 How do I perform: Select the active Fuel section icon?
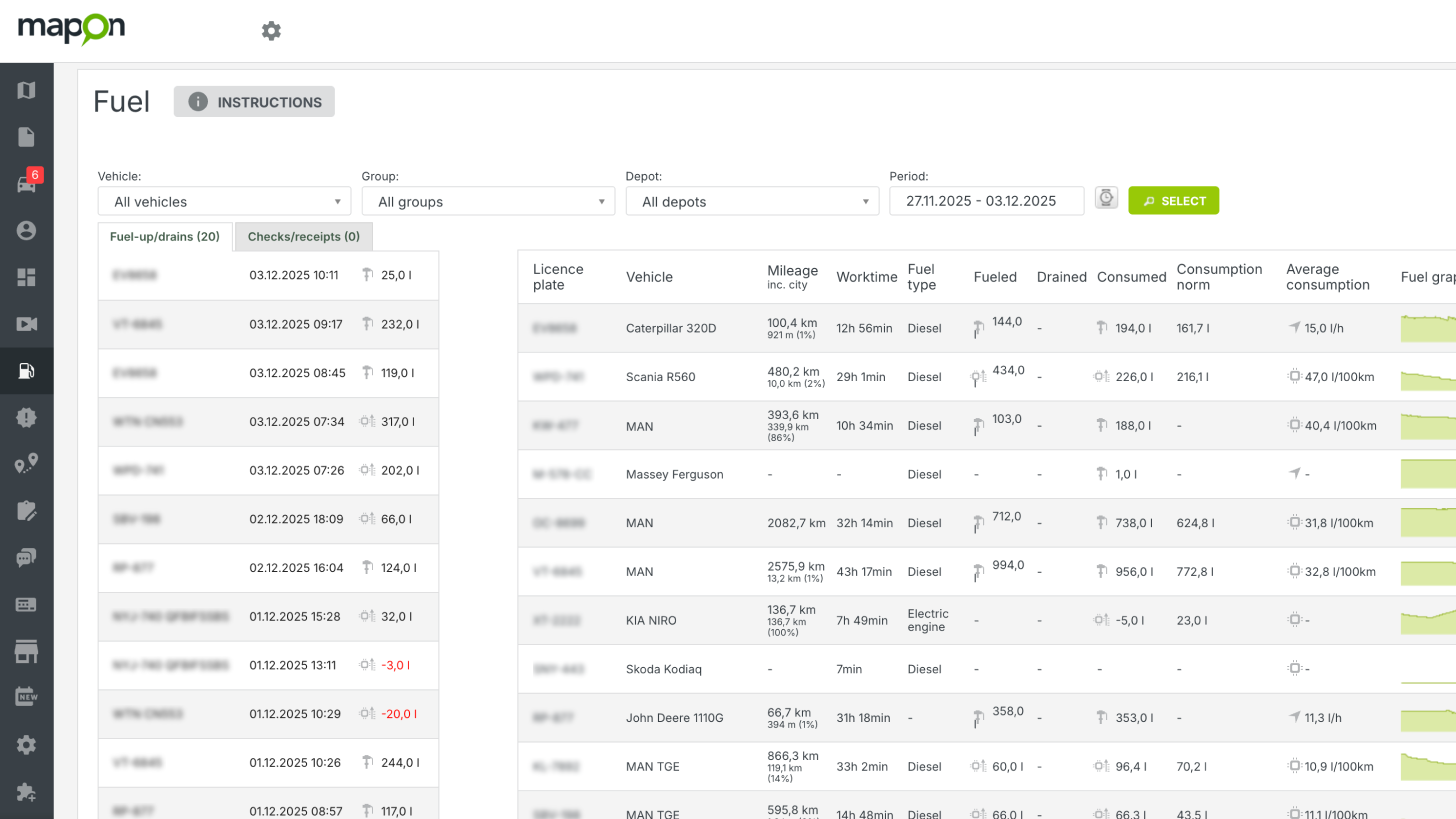coord(26,370)
